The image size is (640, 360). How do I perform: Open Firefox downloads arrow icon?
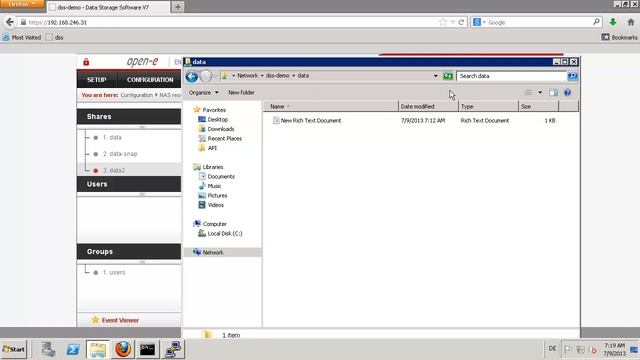[x=613, y=22]
